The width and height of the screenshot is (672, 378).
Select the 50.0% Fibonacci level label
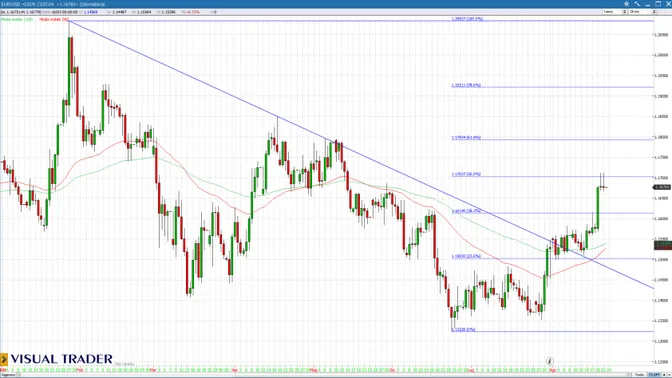click(x=466, y=174)
